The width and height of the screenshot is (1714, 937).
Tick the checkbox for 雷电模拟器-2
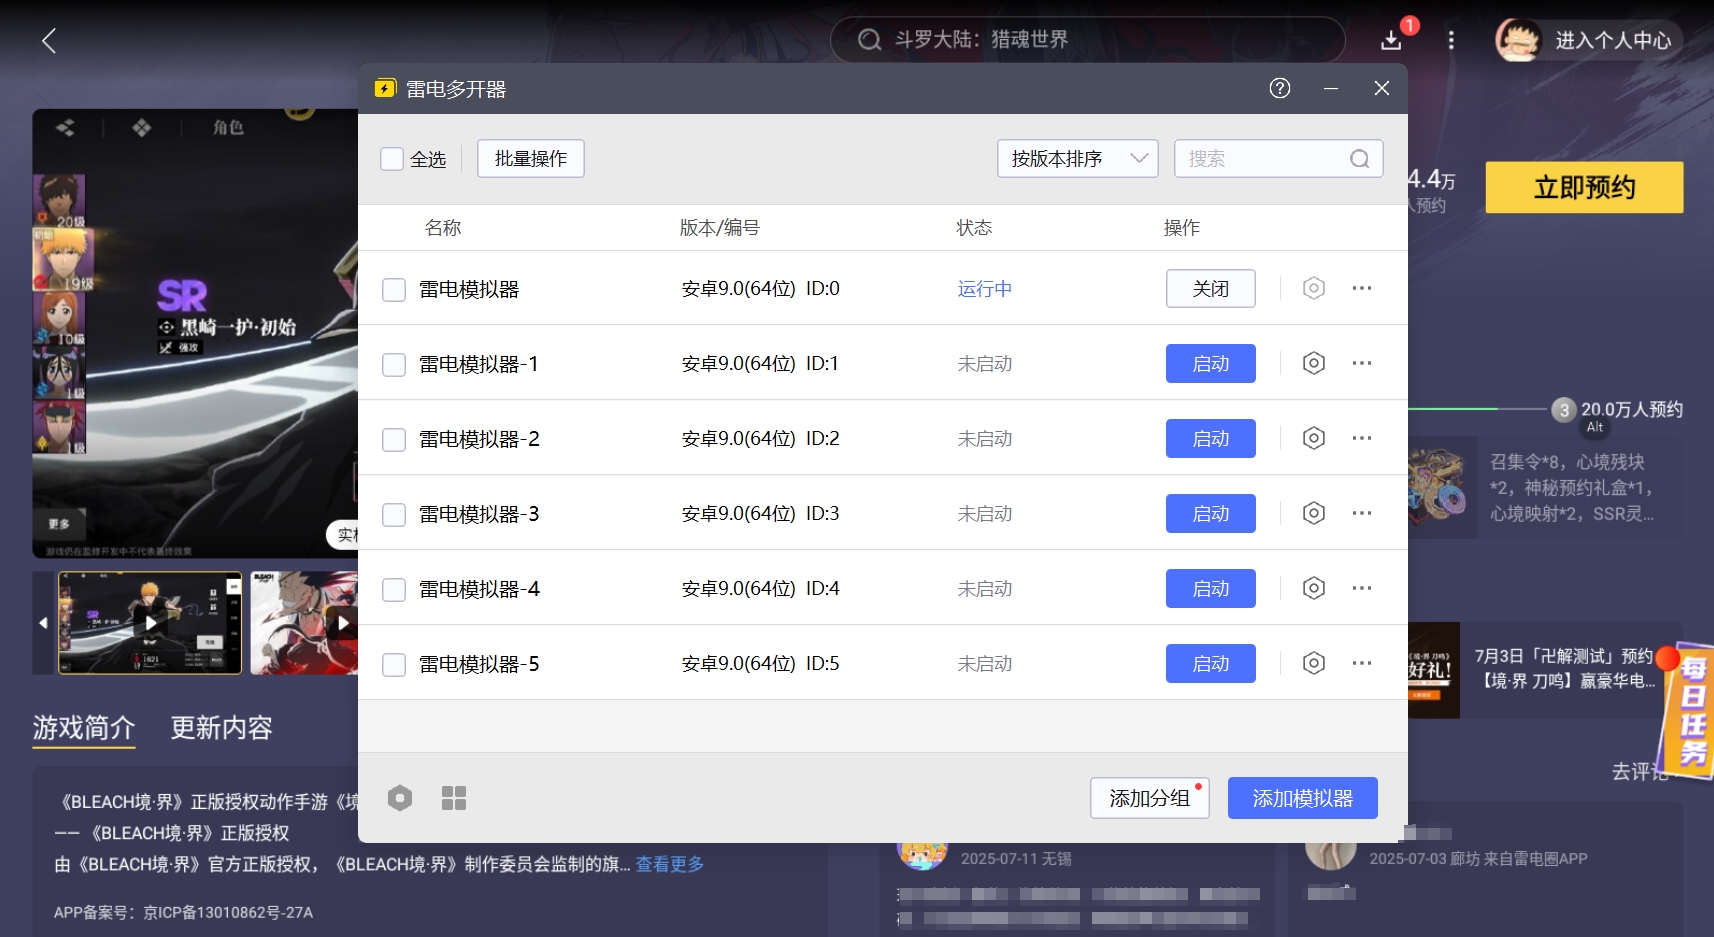[394, 439]
